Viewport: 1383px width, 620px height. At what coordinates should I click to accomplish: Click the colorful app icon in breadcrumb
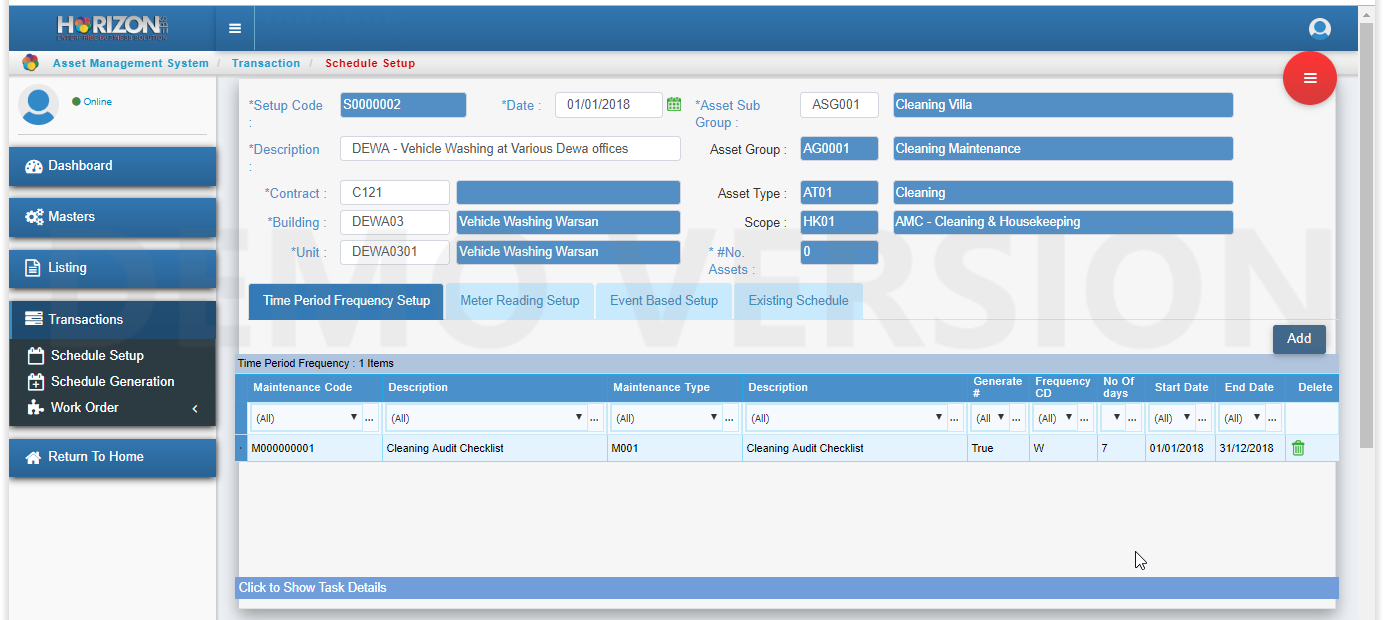click(30, 63)
